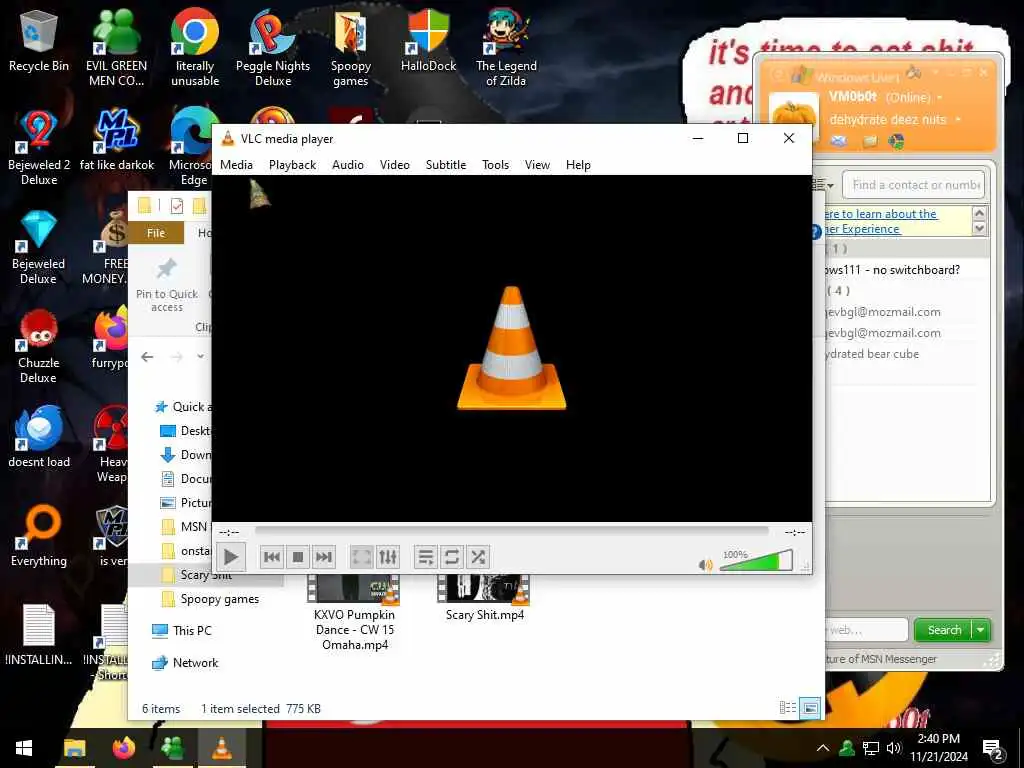Open Windows Start menu
The image size is (1024, 768).
pyautogui.click(x=24, y=748)
